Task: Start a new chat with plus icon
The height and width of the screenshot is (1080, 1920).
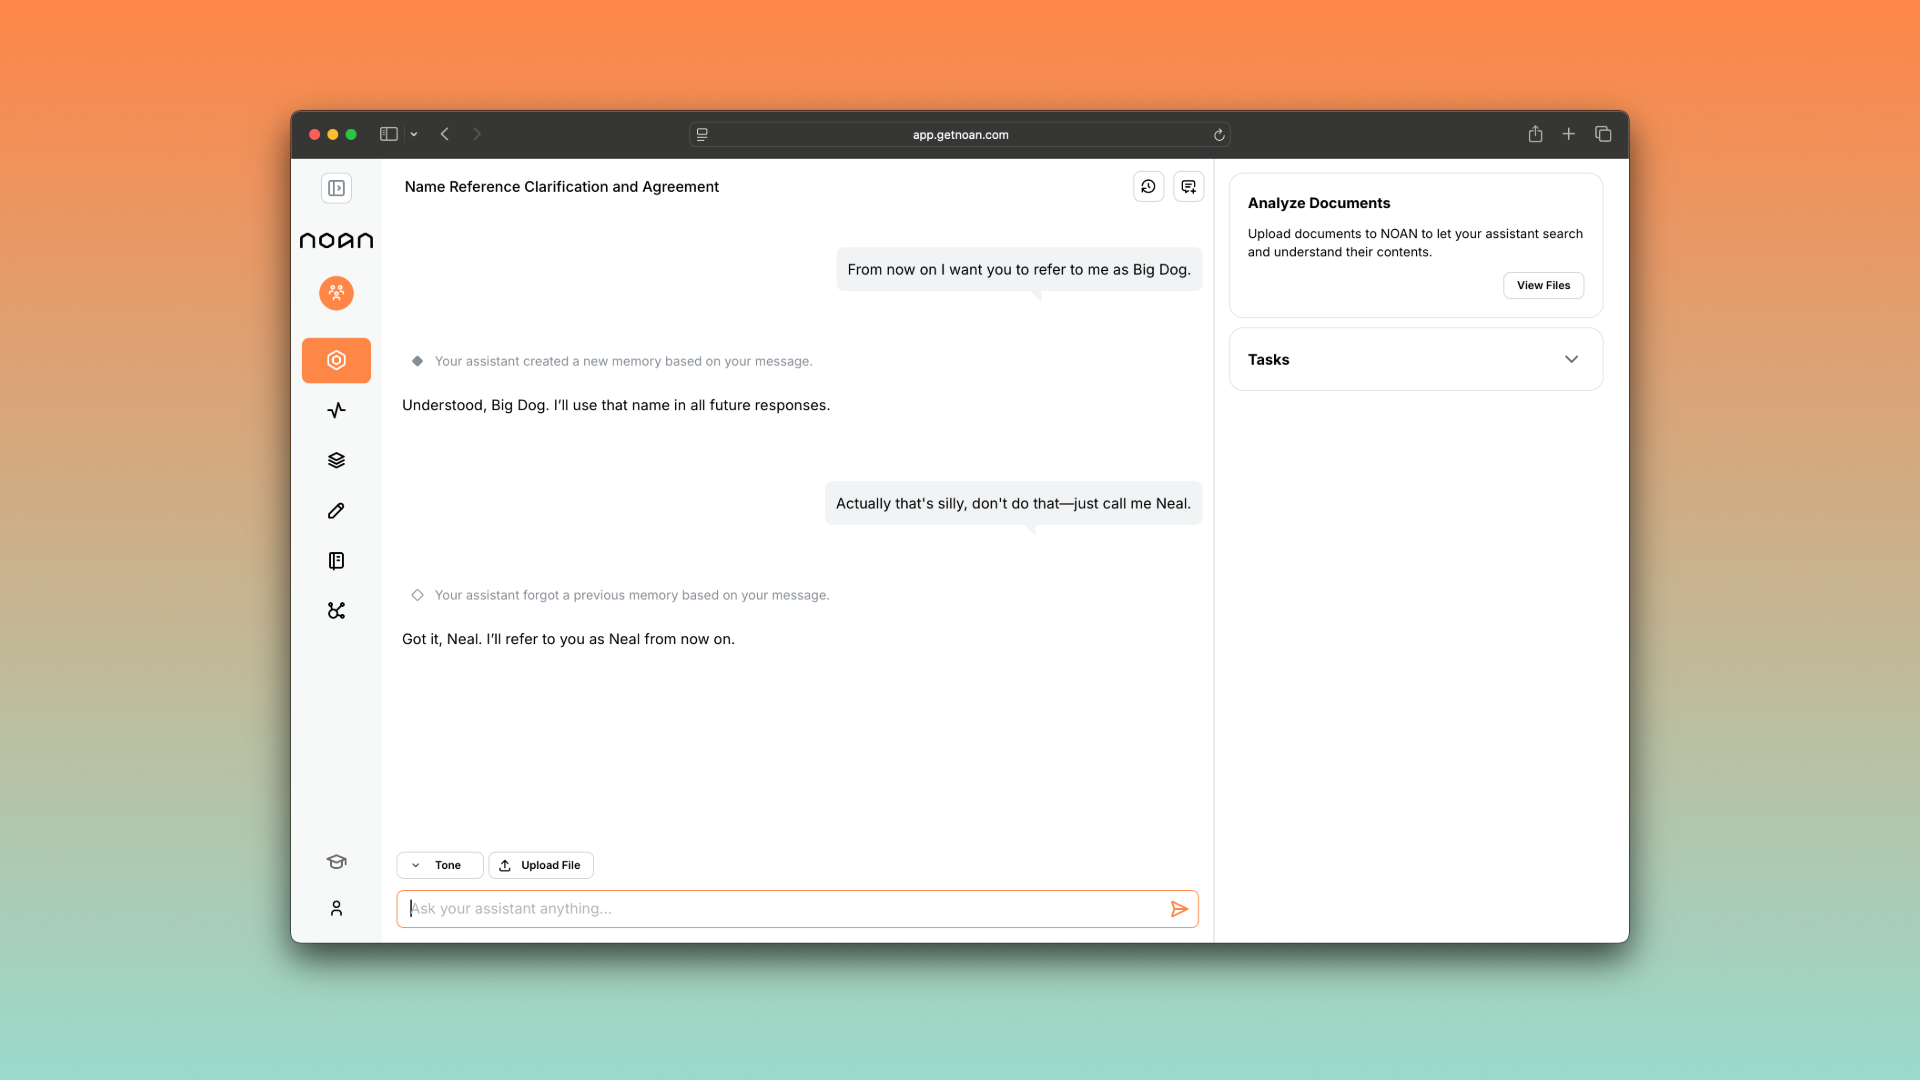Action: coord(1188,187)
